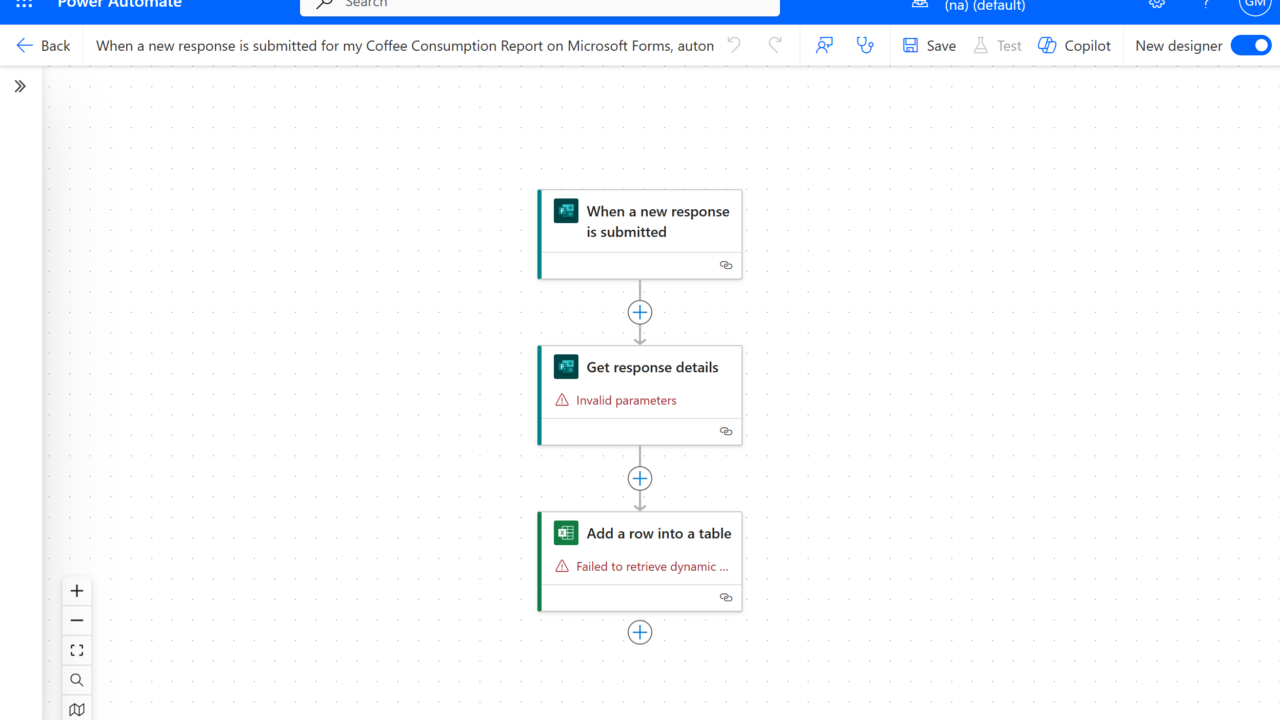Click connection link icon on trigger card
The image size is (1280, 720).
726,265
